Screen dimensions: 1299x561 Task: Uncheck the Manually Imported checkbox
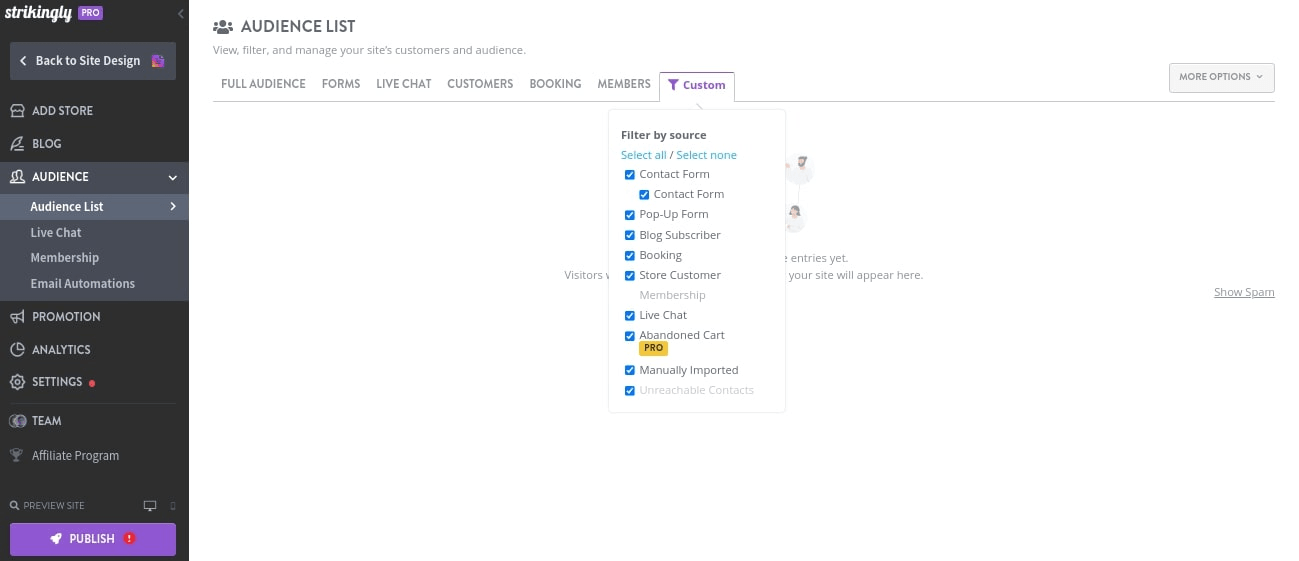click(x=630, y=370)
